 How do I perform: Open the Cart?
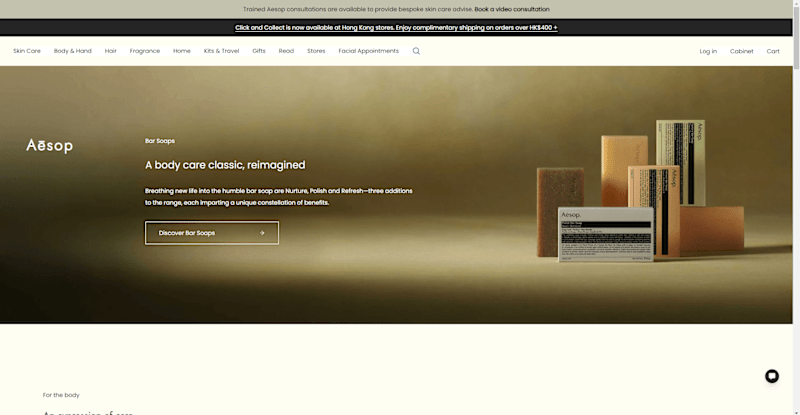(x=773, y=51)
